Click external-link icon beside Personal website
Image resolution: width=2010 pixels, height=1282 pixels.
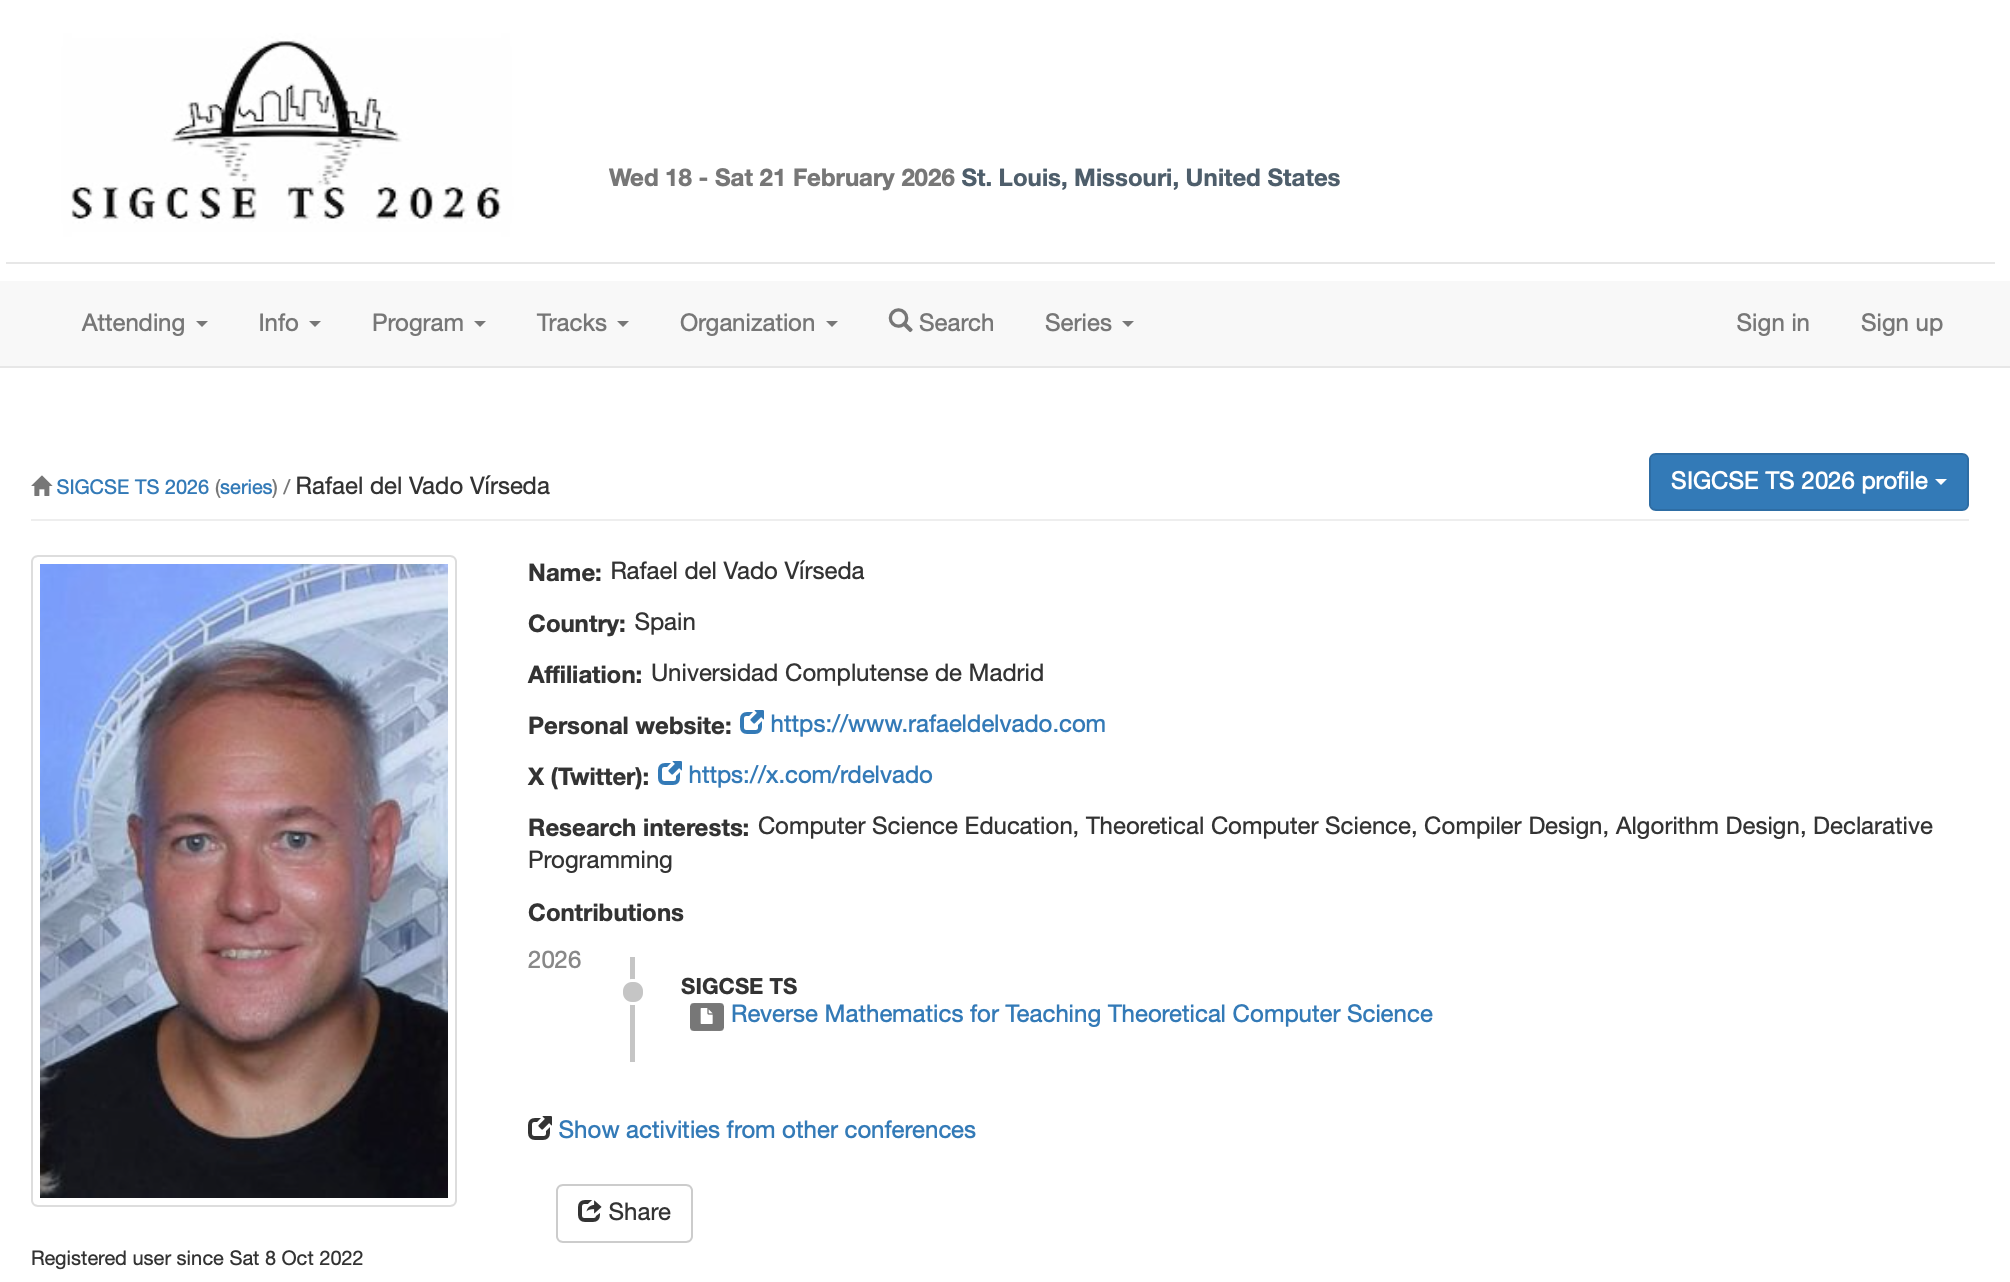tap(751, 723)
